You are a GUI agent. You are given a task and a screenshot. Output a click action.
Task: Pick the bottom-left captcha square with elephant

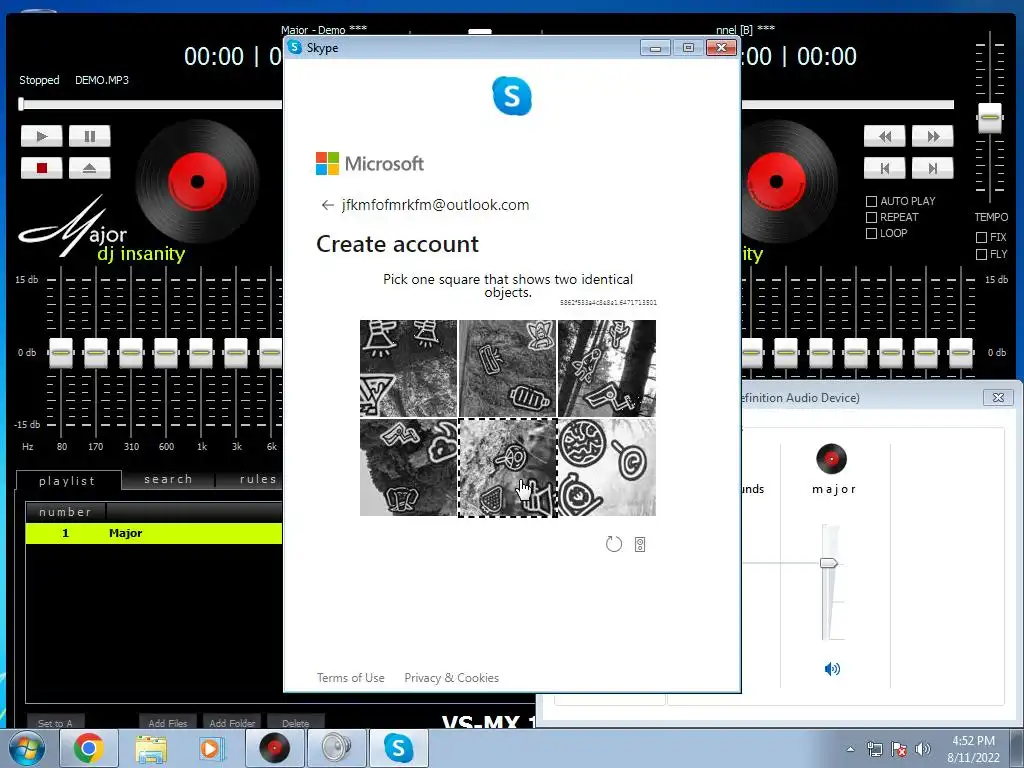pyautogui.click(x=409, y=468)
